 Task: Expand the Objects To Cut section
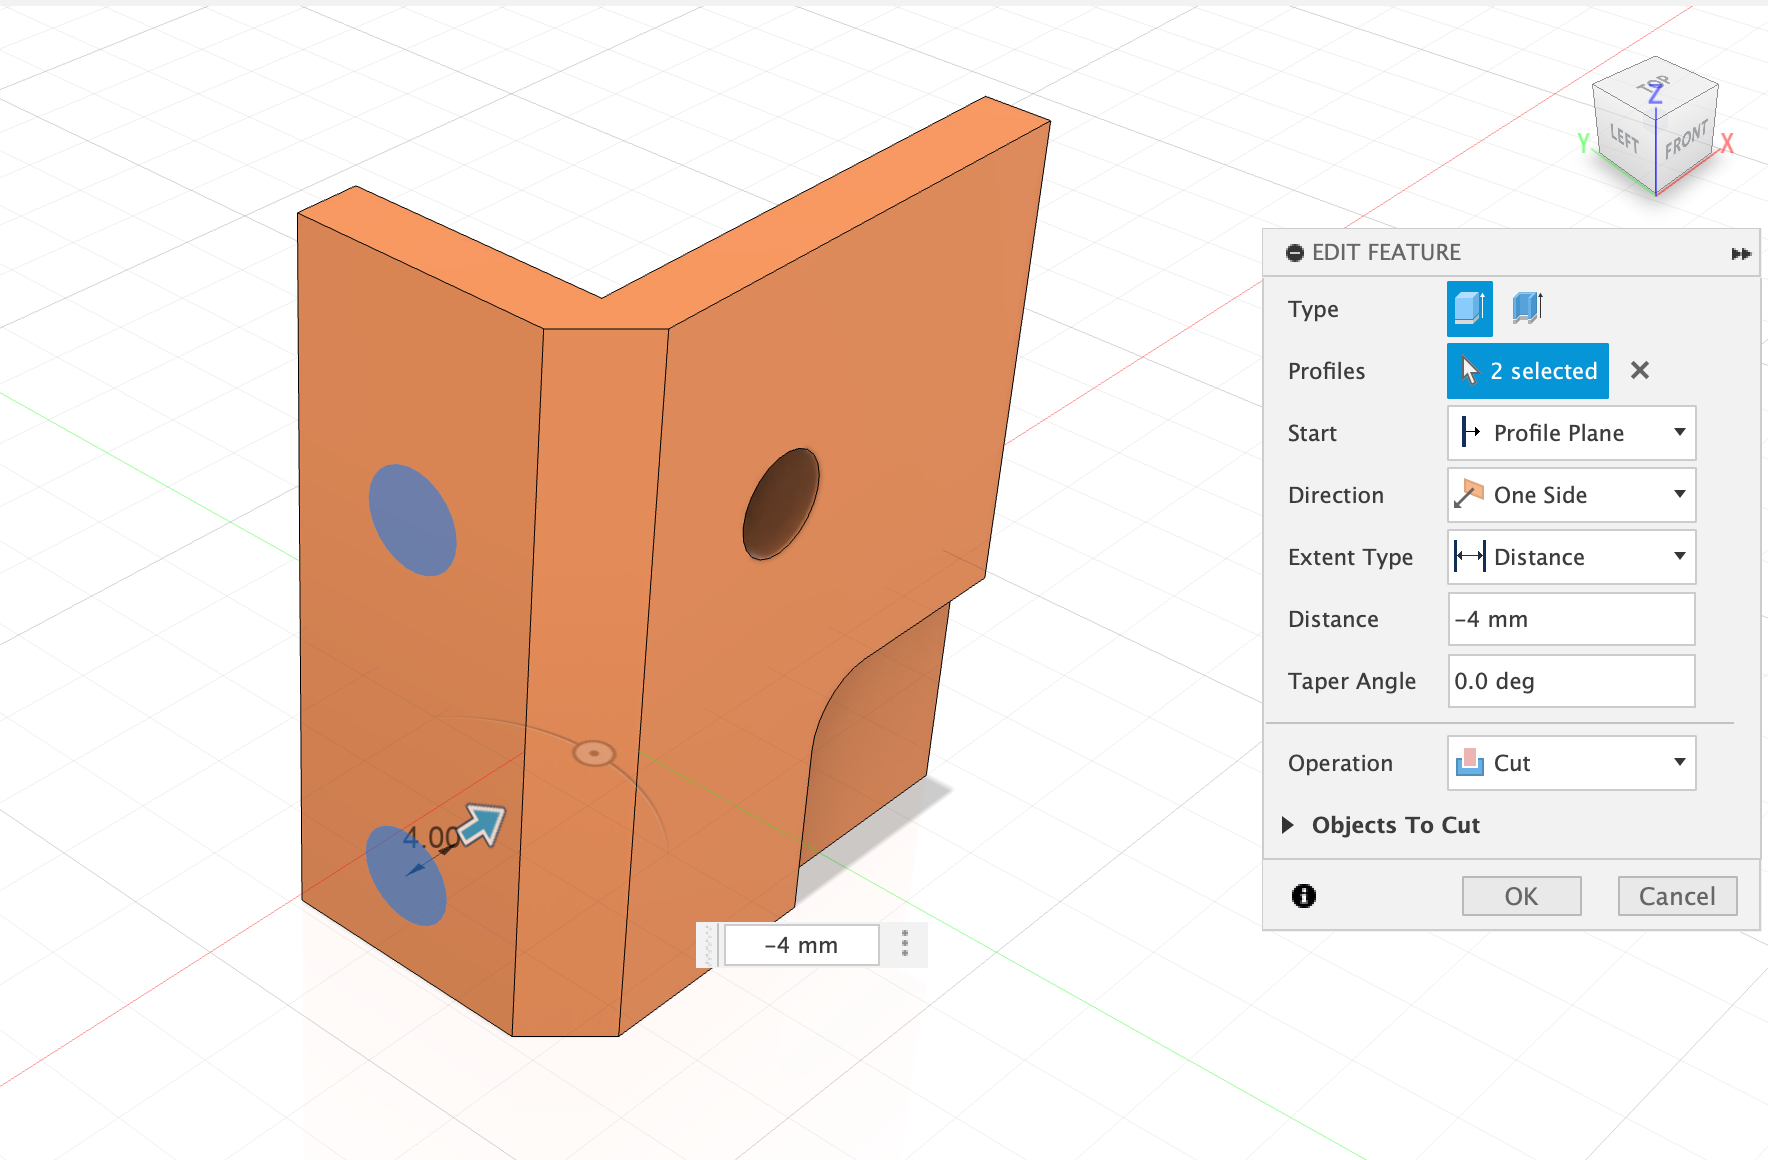pos(1289,825)
